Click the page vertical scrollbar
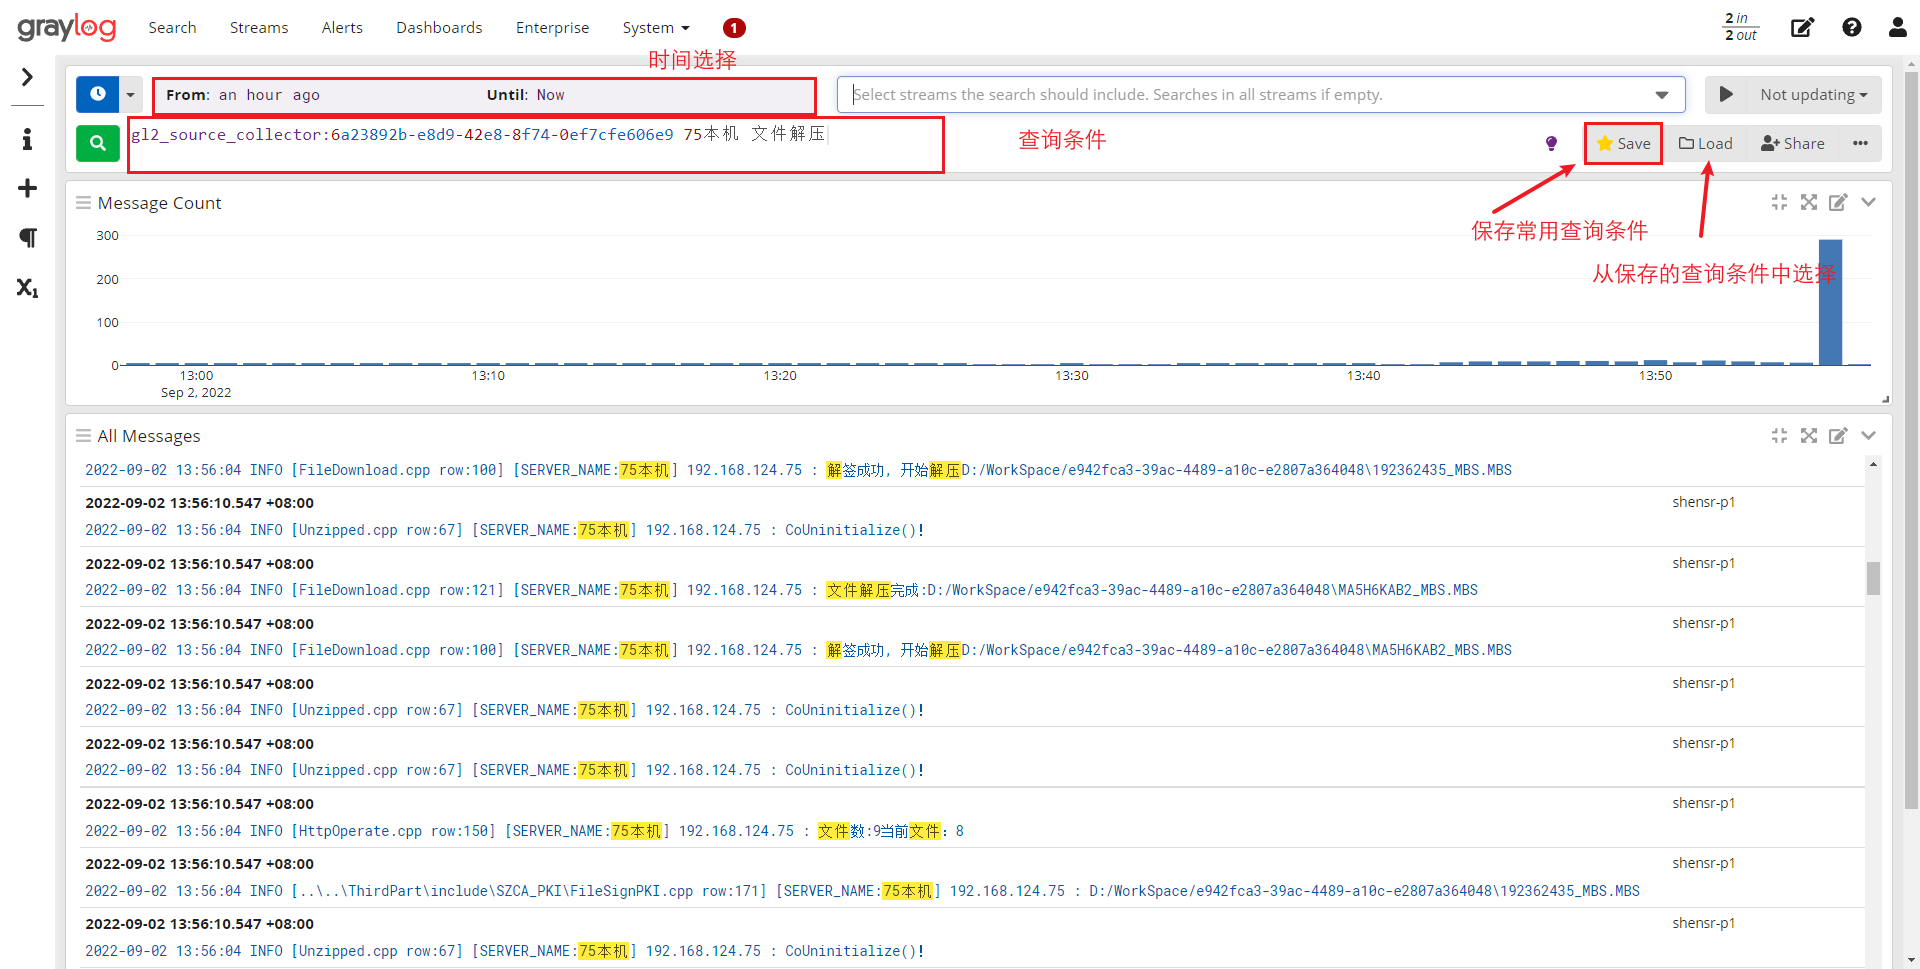The width and height of the screenshot is (1920, 969). tap(1911, 438)
